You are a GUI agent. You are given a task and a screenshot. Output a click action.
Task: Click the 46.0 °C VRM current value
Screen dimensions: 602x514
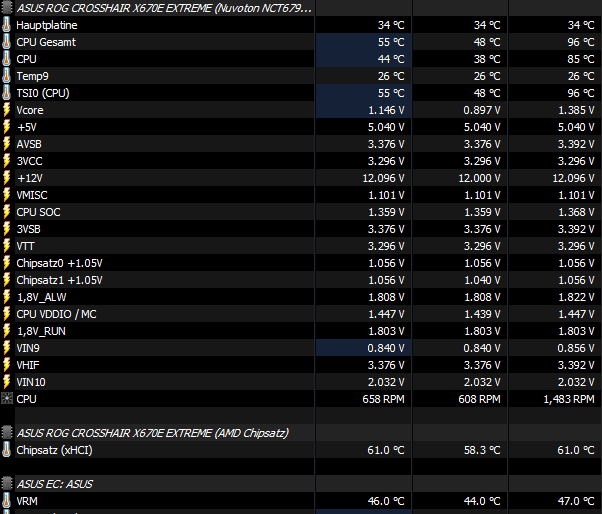(386, 501)
